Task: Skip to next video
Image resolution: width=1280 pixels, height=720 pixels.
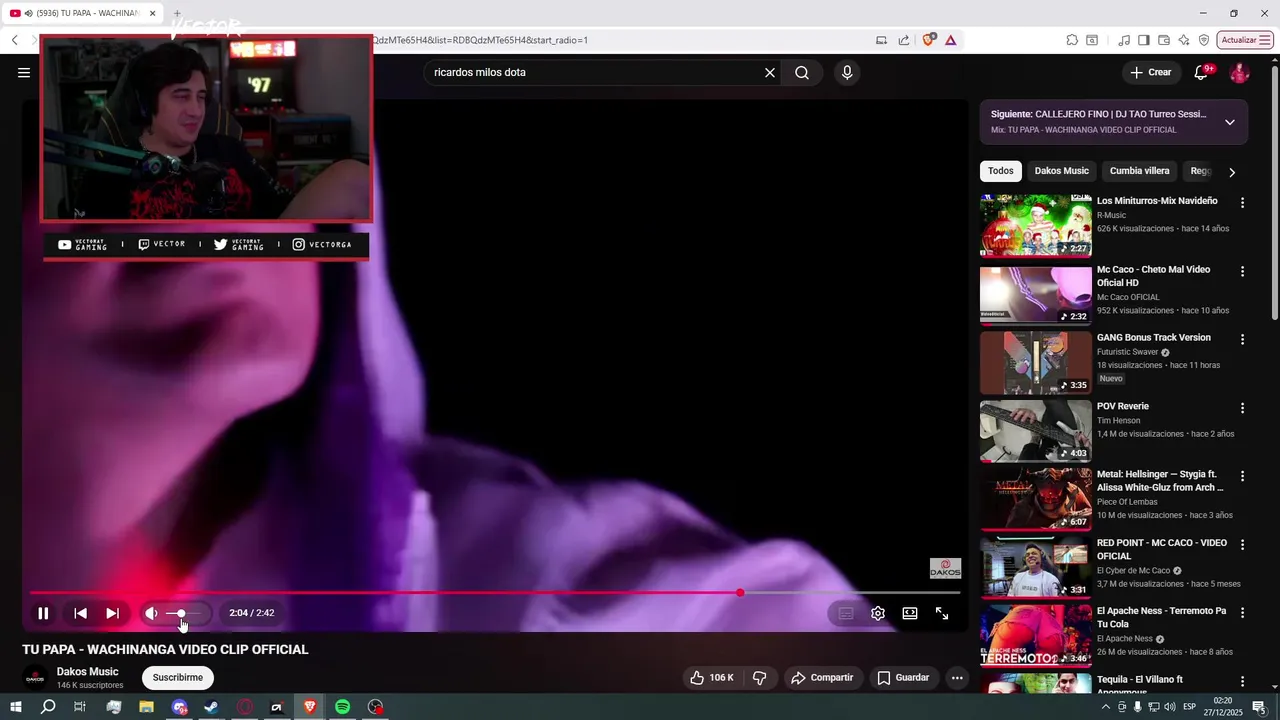Action: click(x=112, y=613)
